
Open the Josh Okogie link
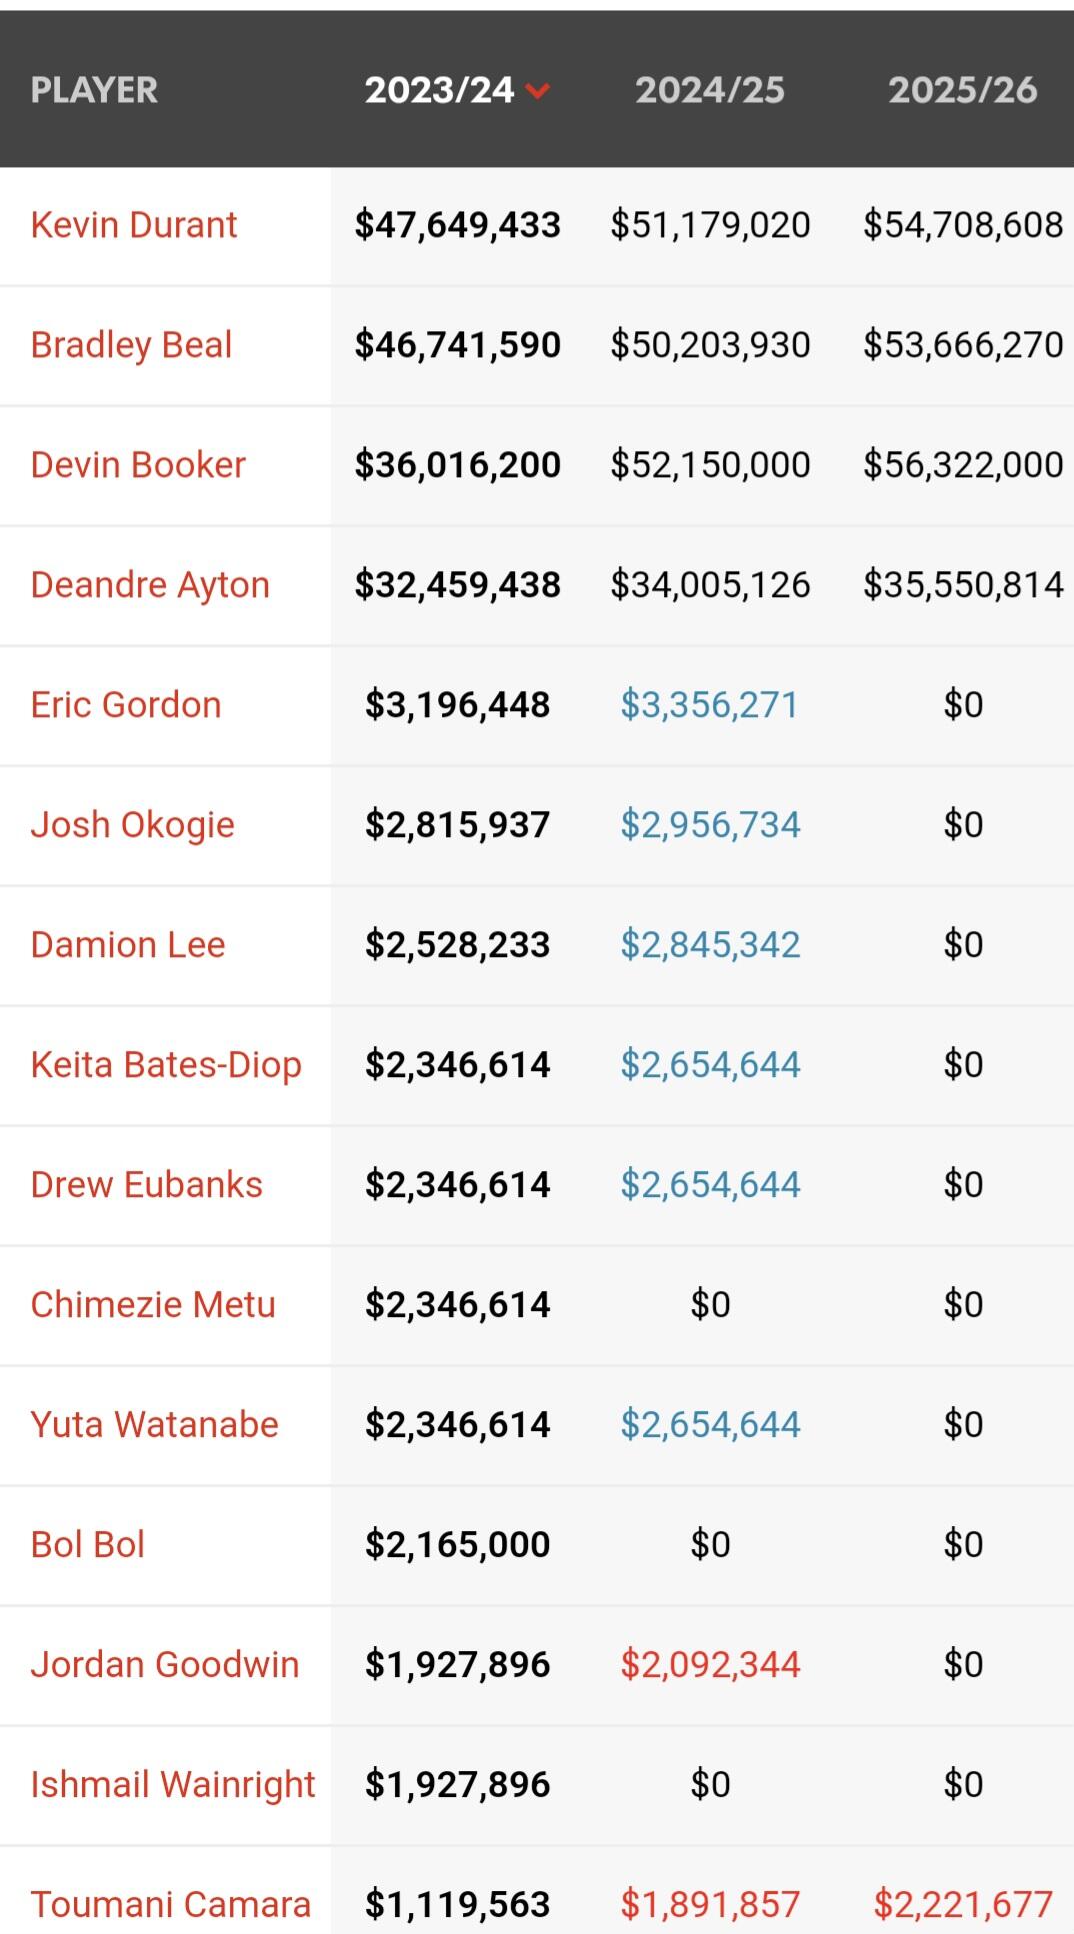pyautogui.click(x=132, y=825)
